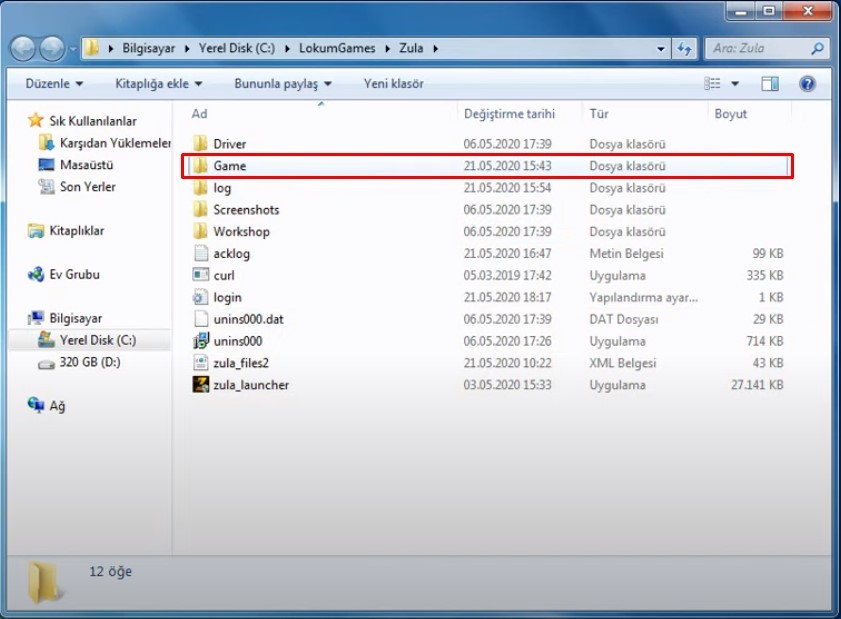Click the 05.03.2019 17:42 date for curl
Image resolution: width=841 pixels, height=619 pixels.
(507, 275)
